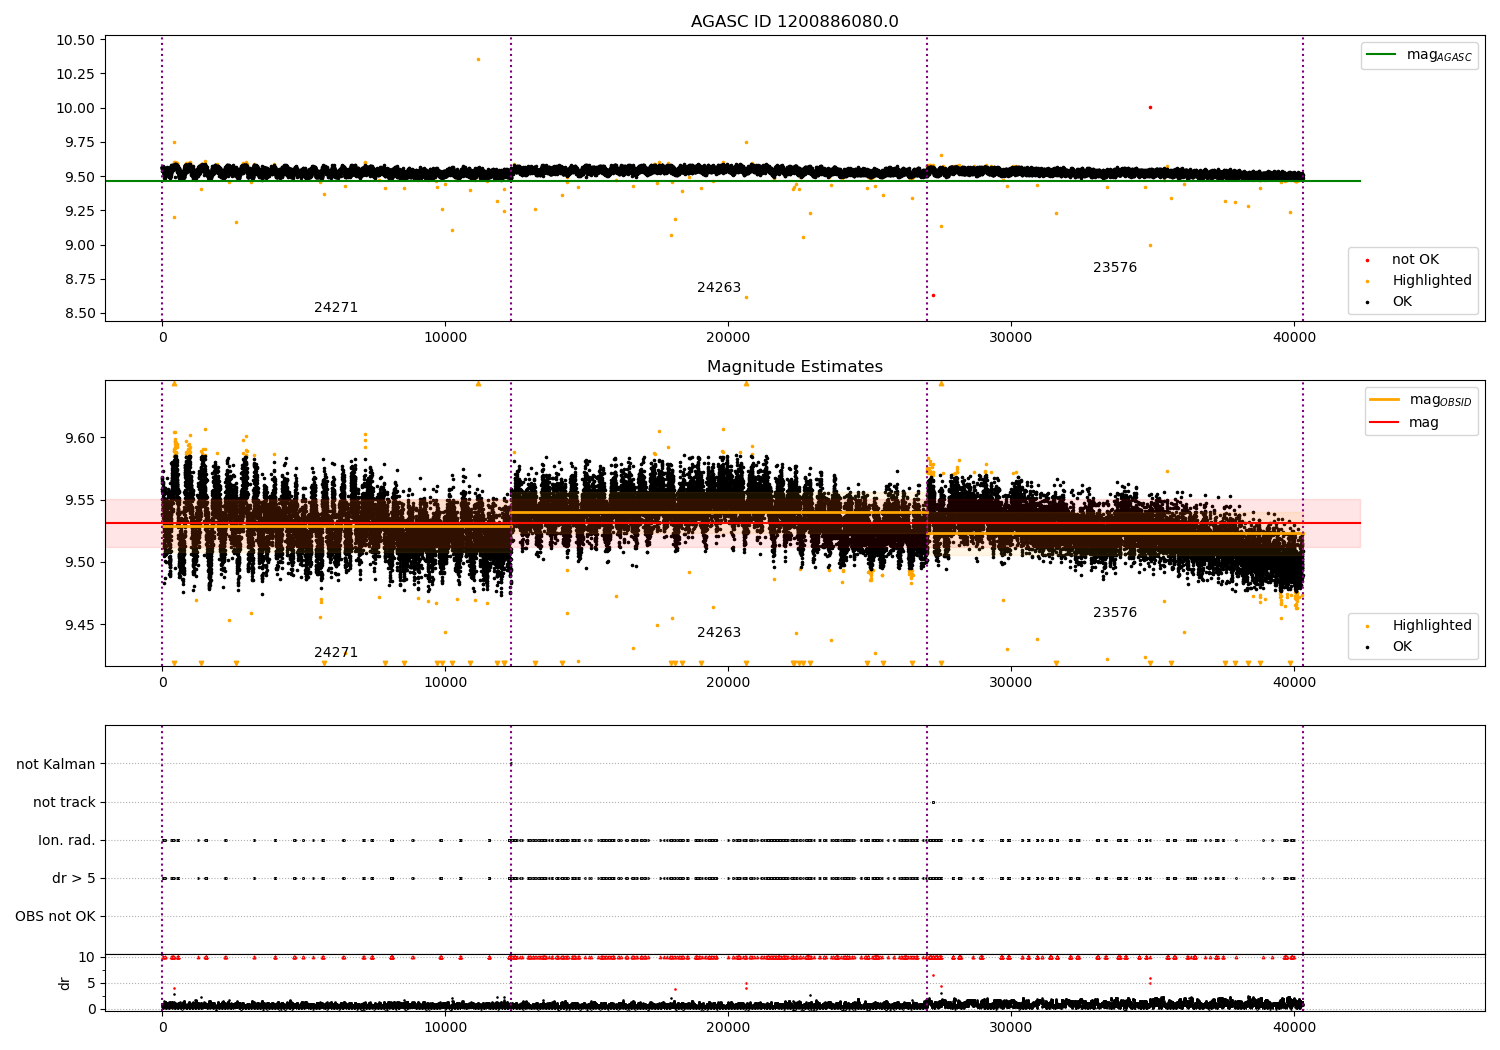Click obsid label 24263 in Magnitude Estimates plot

coord(719,633)
